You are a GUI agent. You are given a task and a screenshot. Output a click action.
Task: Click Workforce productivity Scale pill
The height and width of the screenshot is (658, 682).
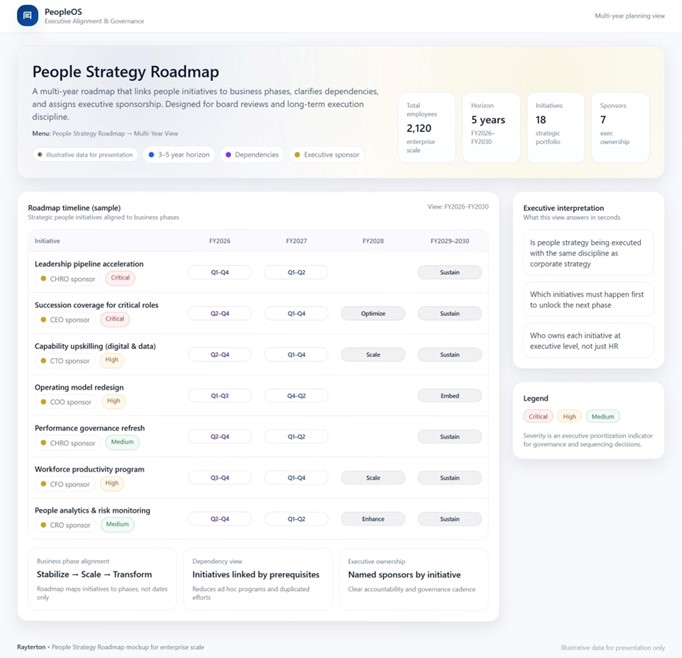pos(373,478)
